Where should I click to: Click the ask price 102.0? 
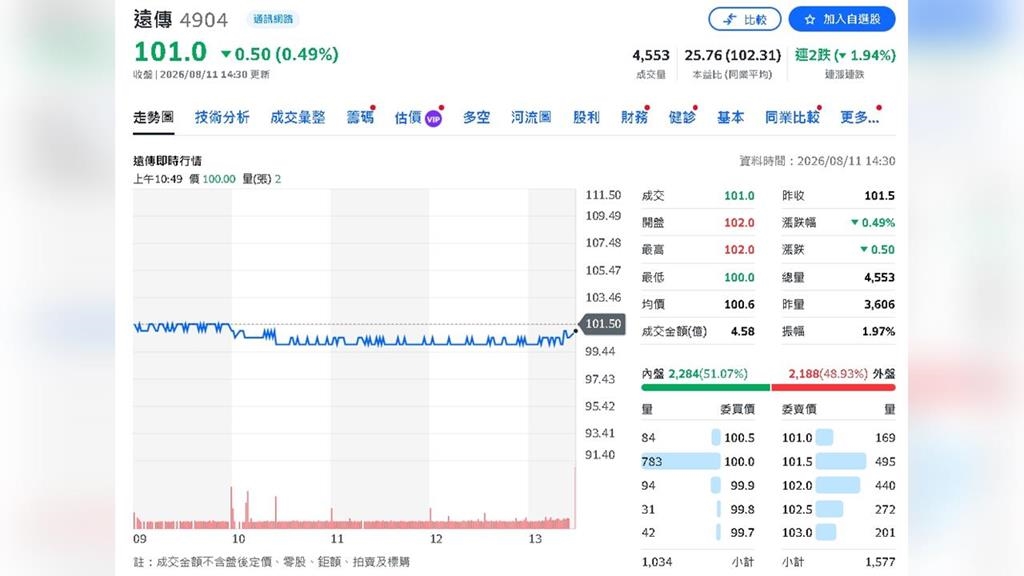[797, 486]
